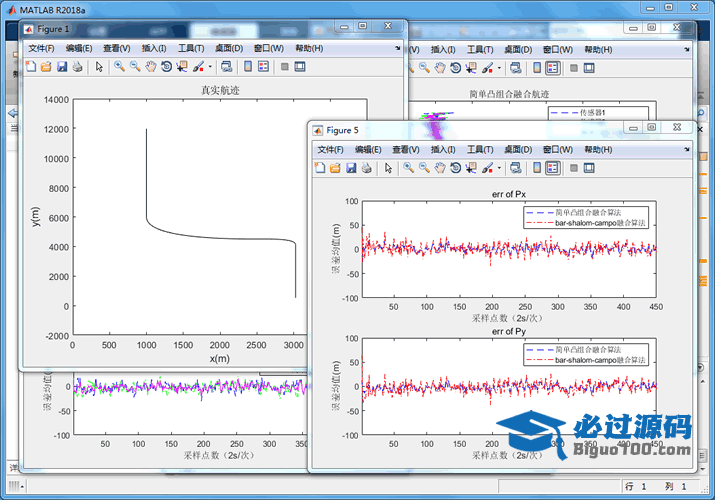
Task: Show Plot Tools in background figure window
Action: click(x=589, y=68)
